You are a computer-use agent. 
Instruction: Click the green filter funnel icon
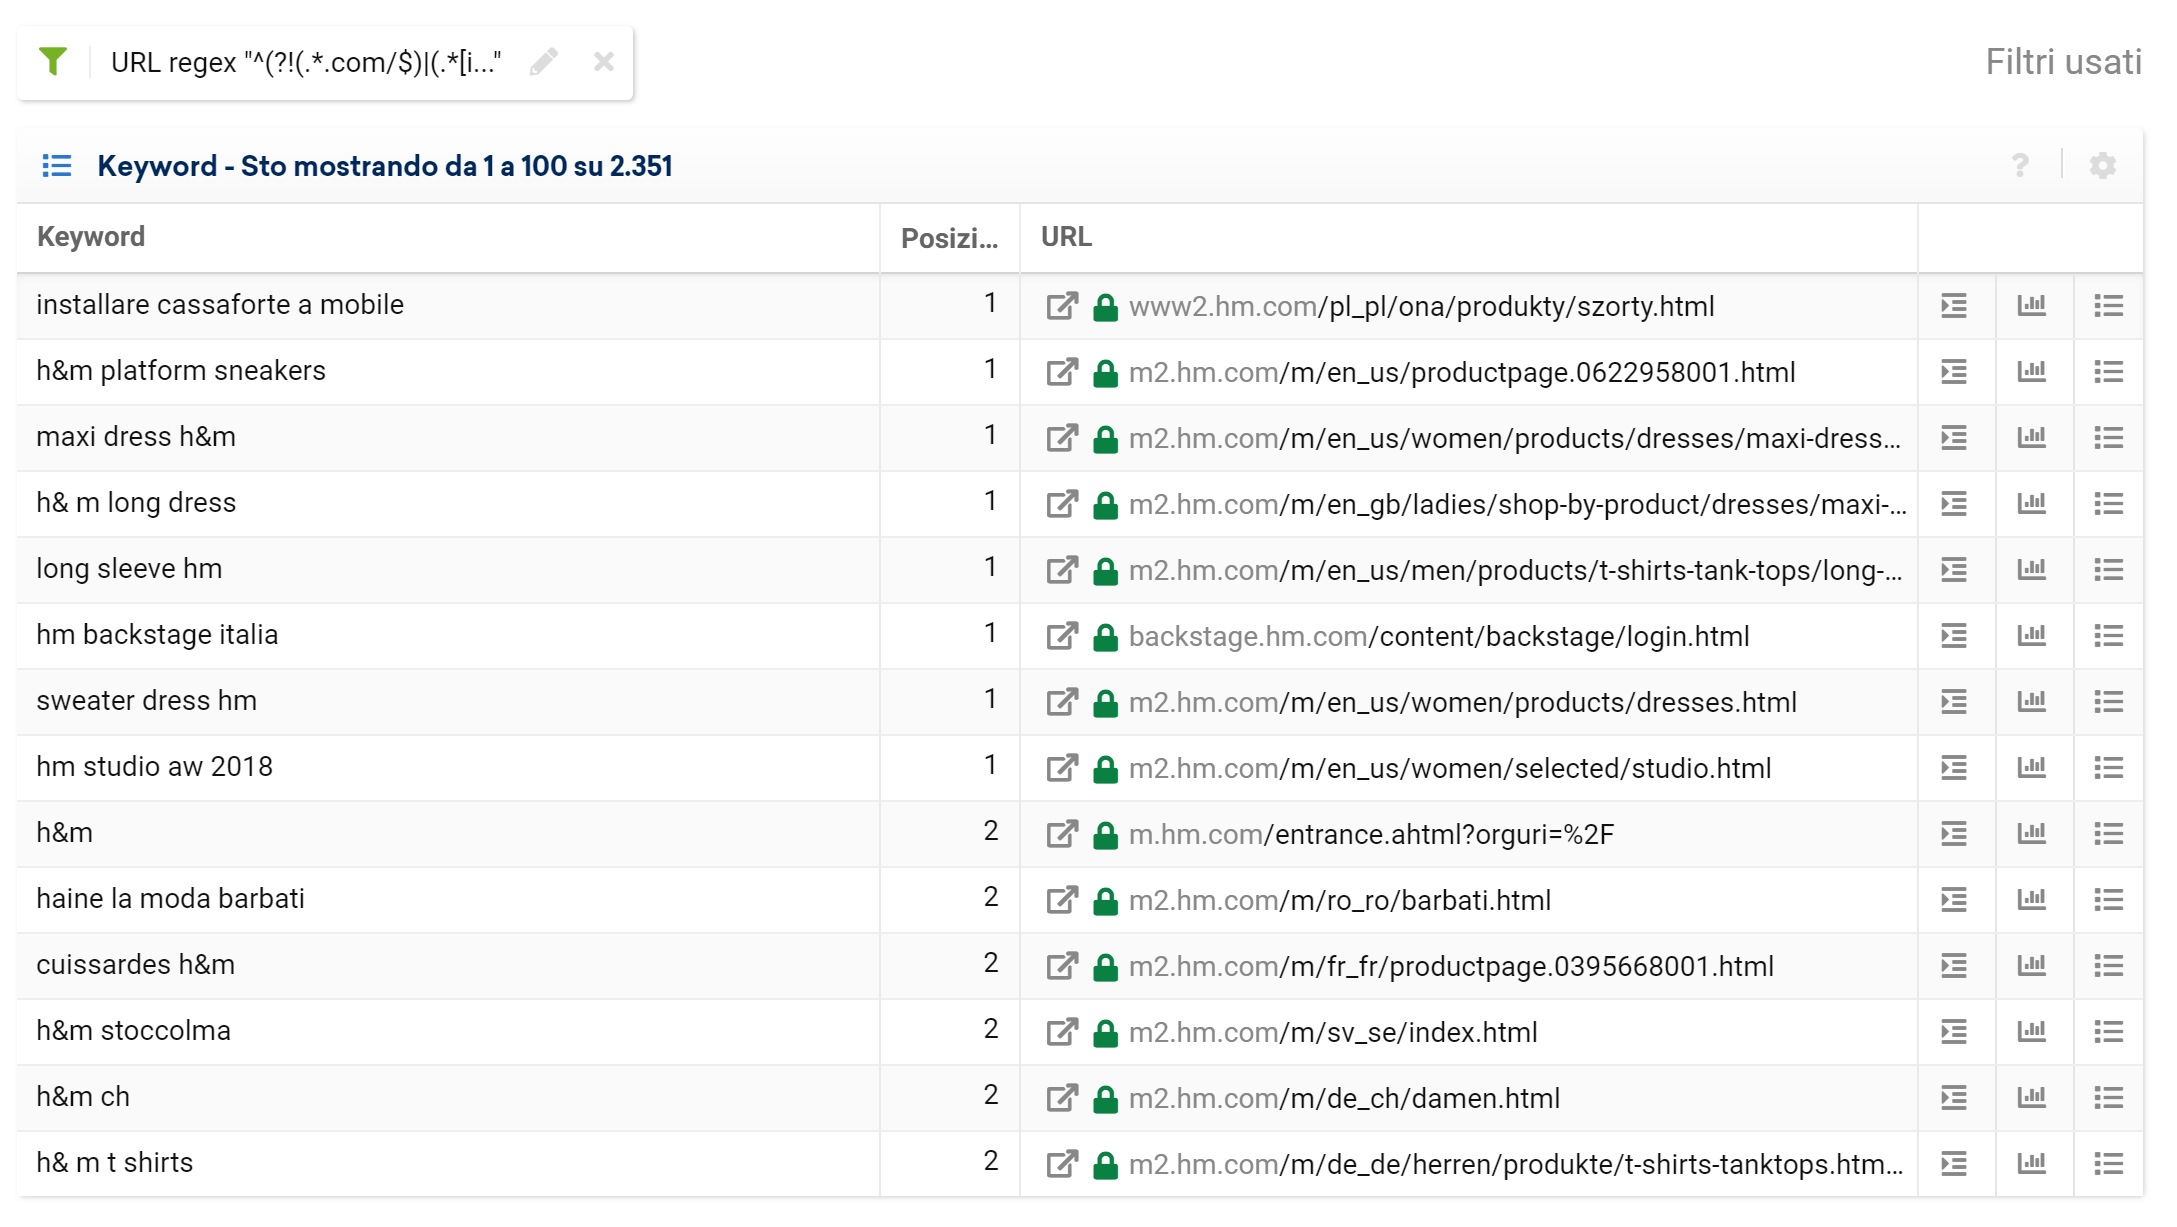[x=53, y=62]
